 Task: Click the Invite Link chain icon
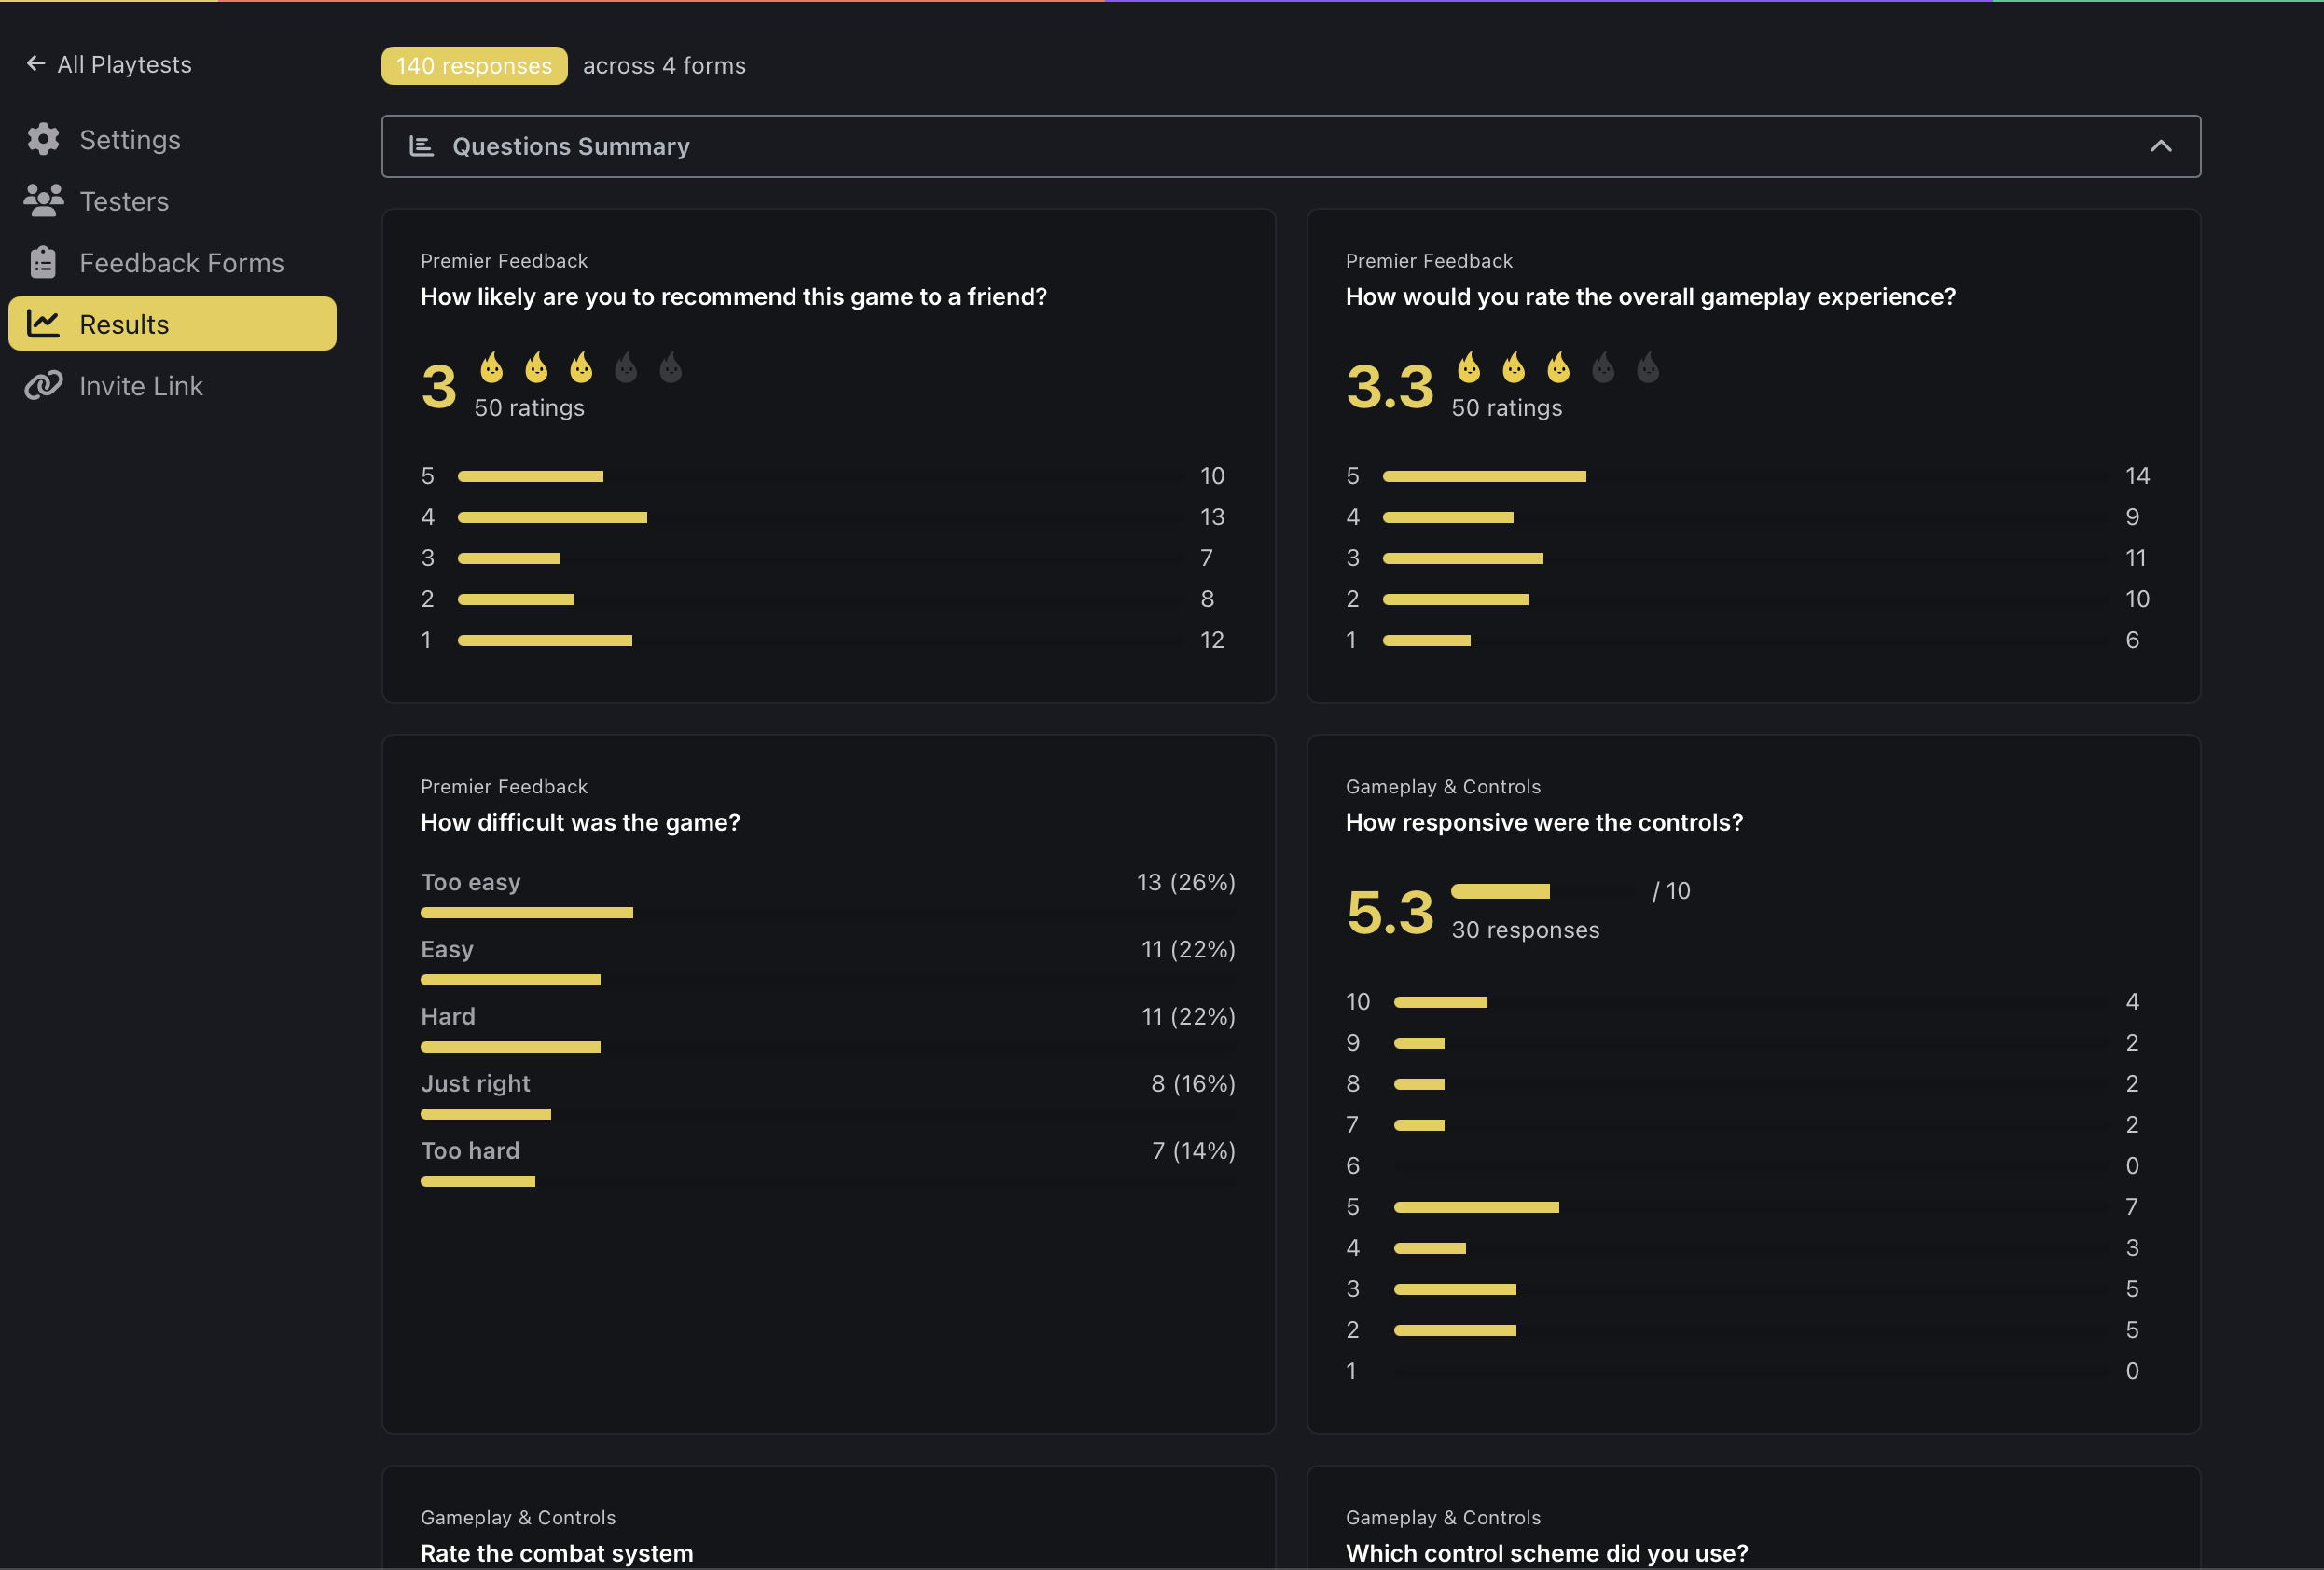click(x=44, y=385)
